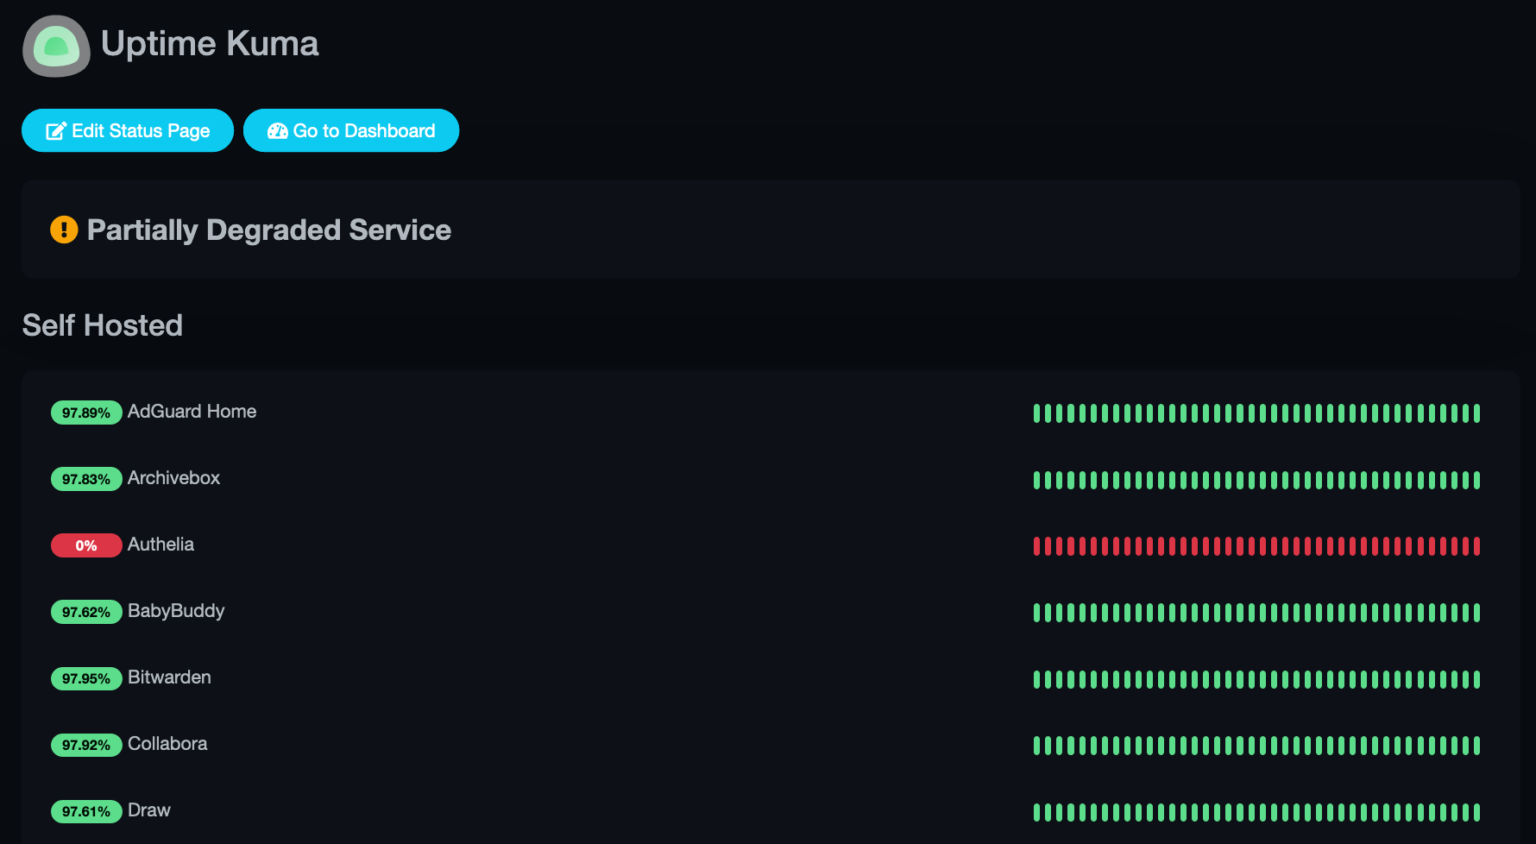The width and height of the screenshot is (1536, 844).
Task: Select the Authelia monitor name
Action: tap(160, 544)
